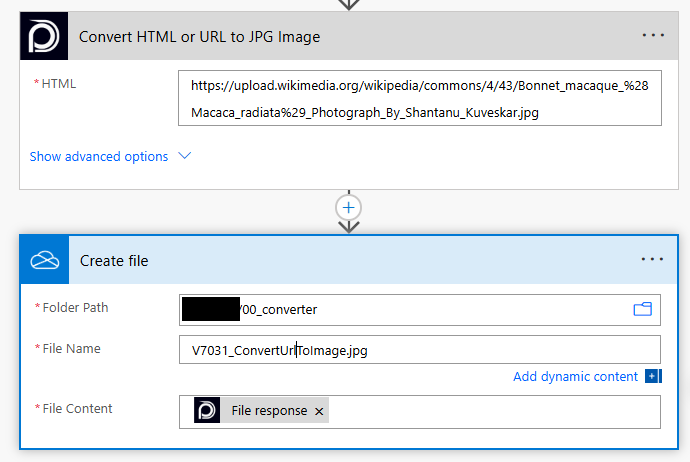Click the PDF4me icon inside File response token
690x462 pixels.
point(207,411)
